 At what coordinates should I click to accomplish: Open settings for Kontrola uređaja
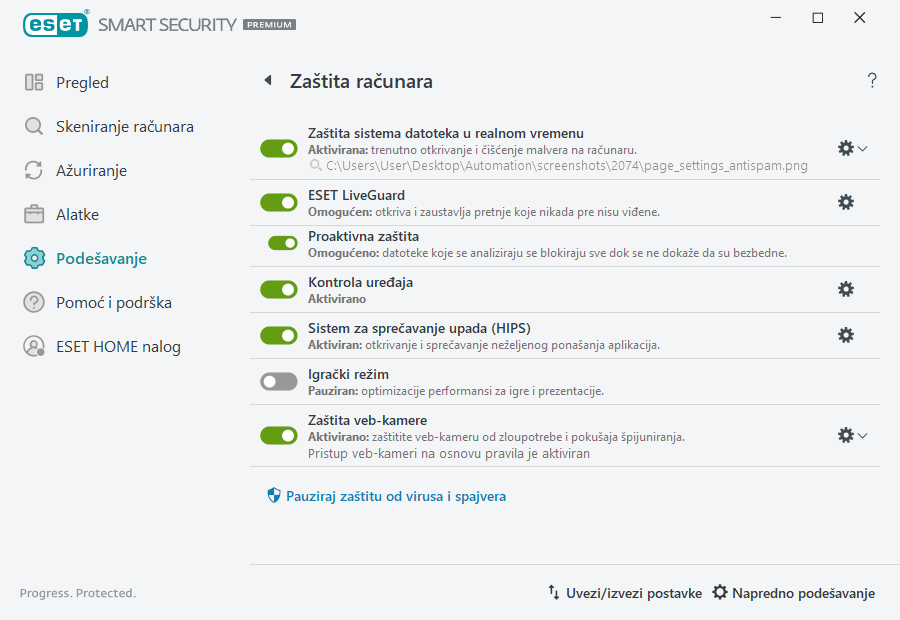(x=846, y=289)
